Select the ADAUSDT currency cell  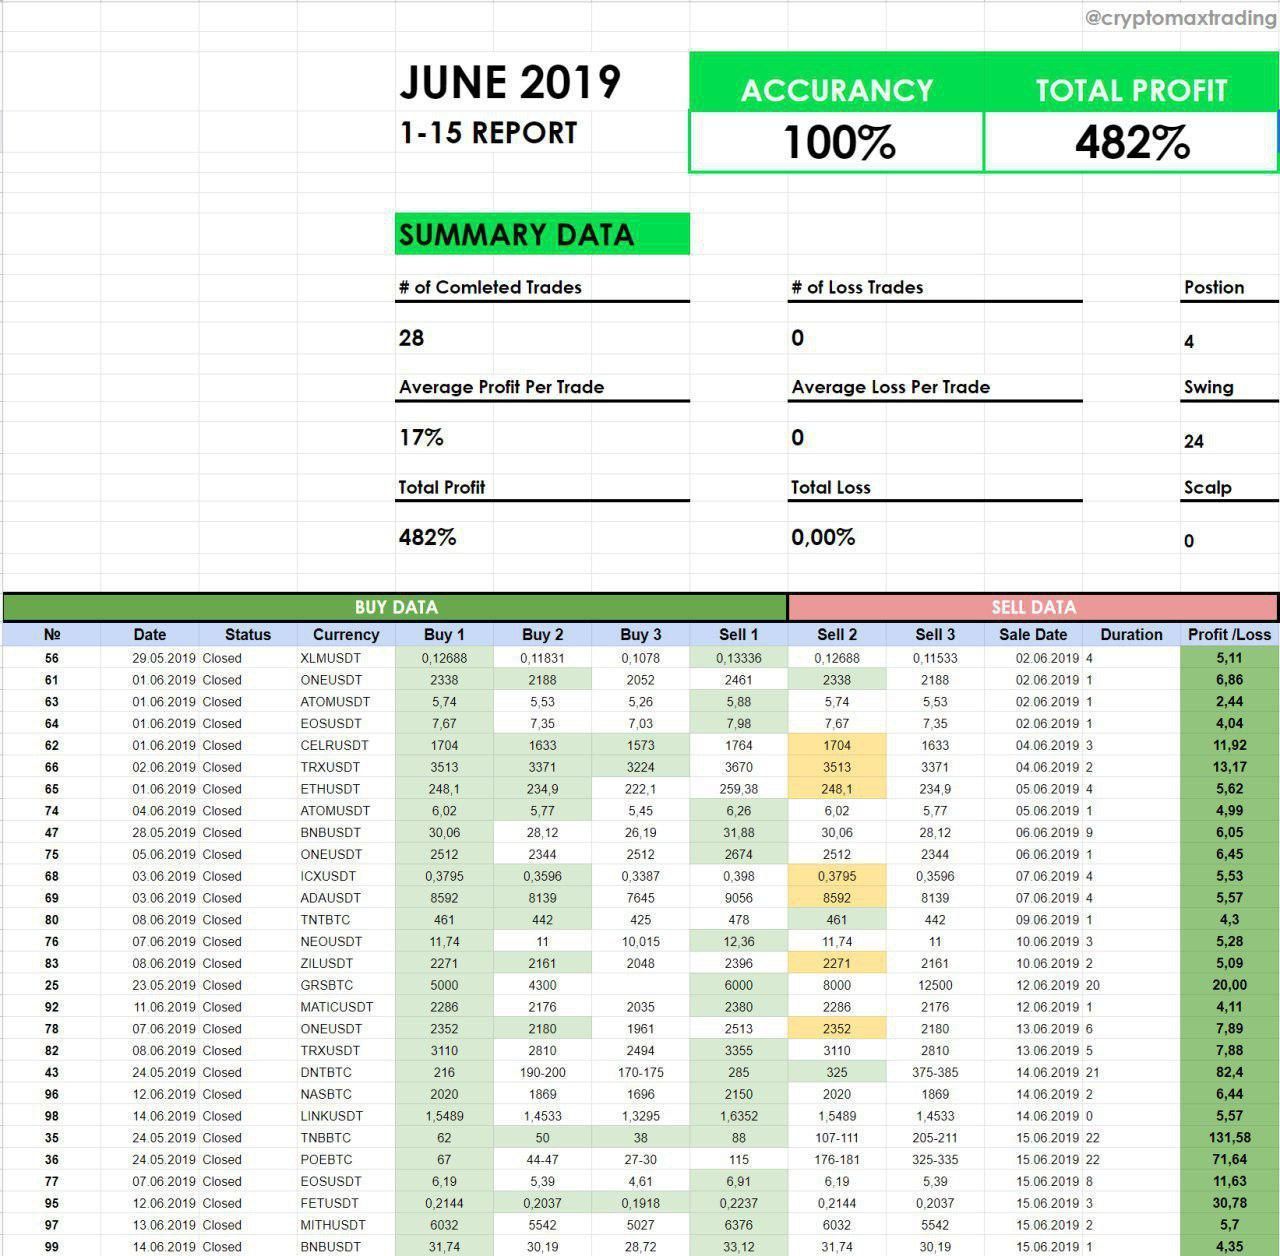(x=346, y=898)
